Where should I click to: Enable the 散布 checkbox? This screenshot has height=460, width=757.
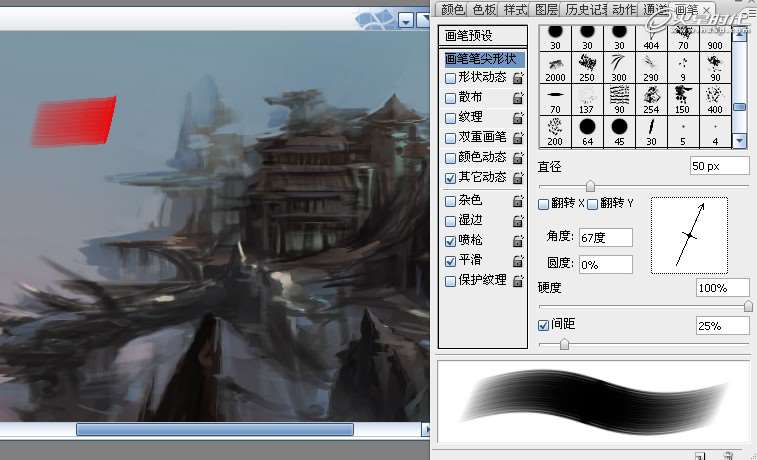click(450, 98)
